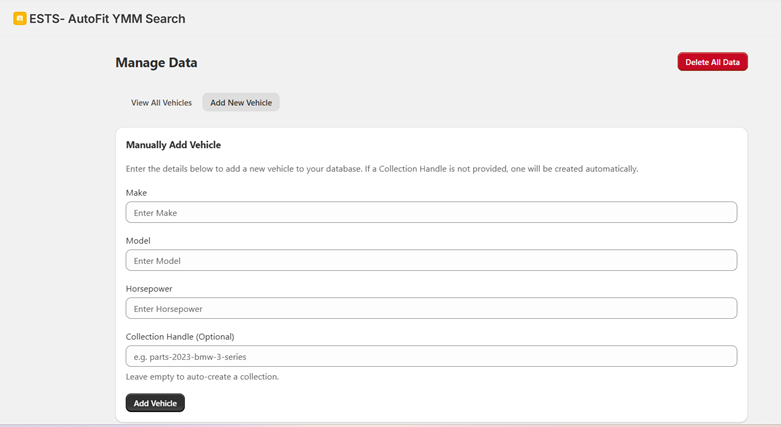Click the Make field label

pos(136,192)
